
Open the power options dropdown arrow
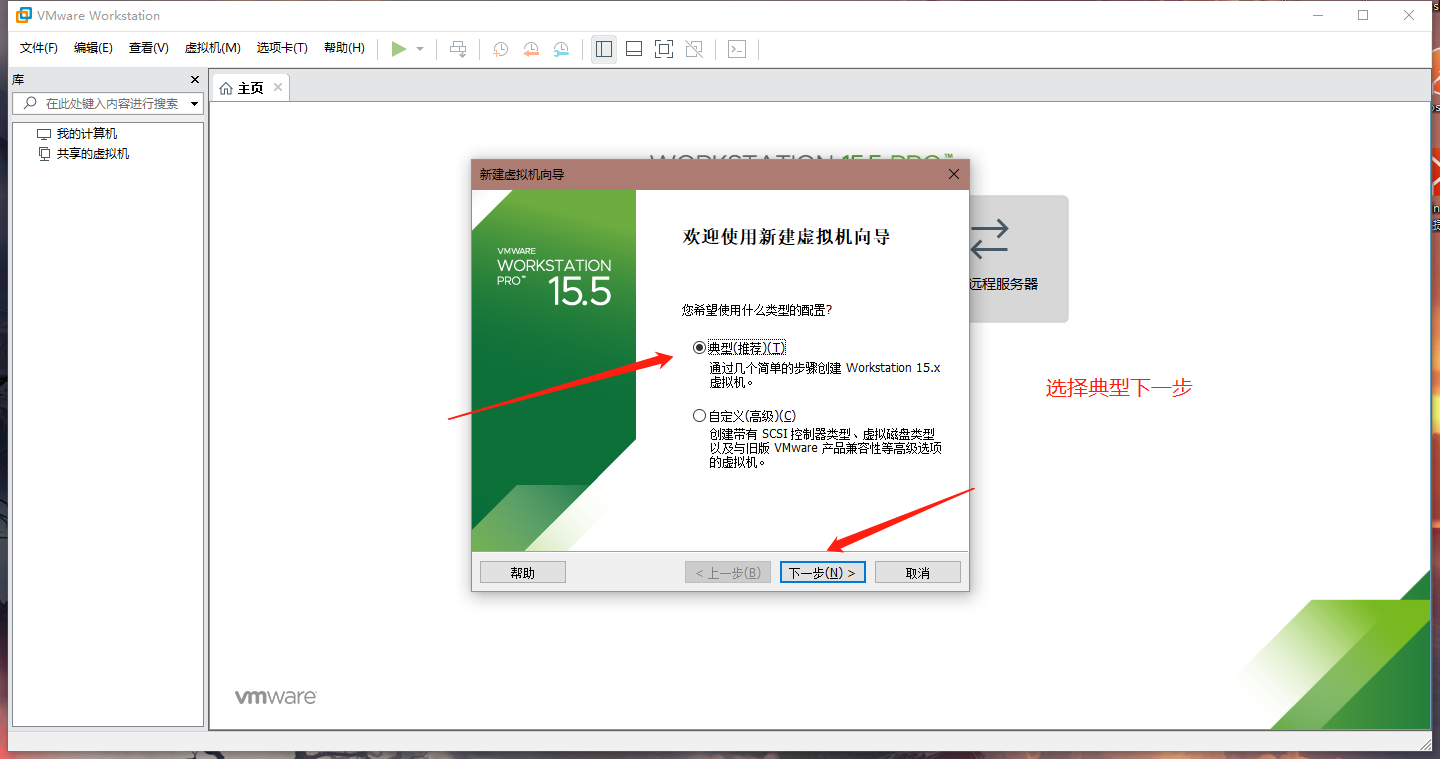tap(420, 49)
